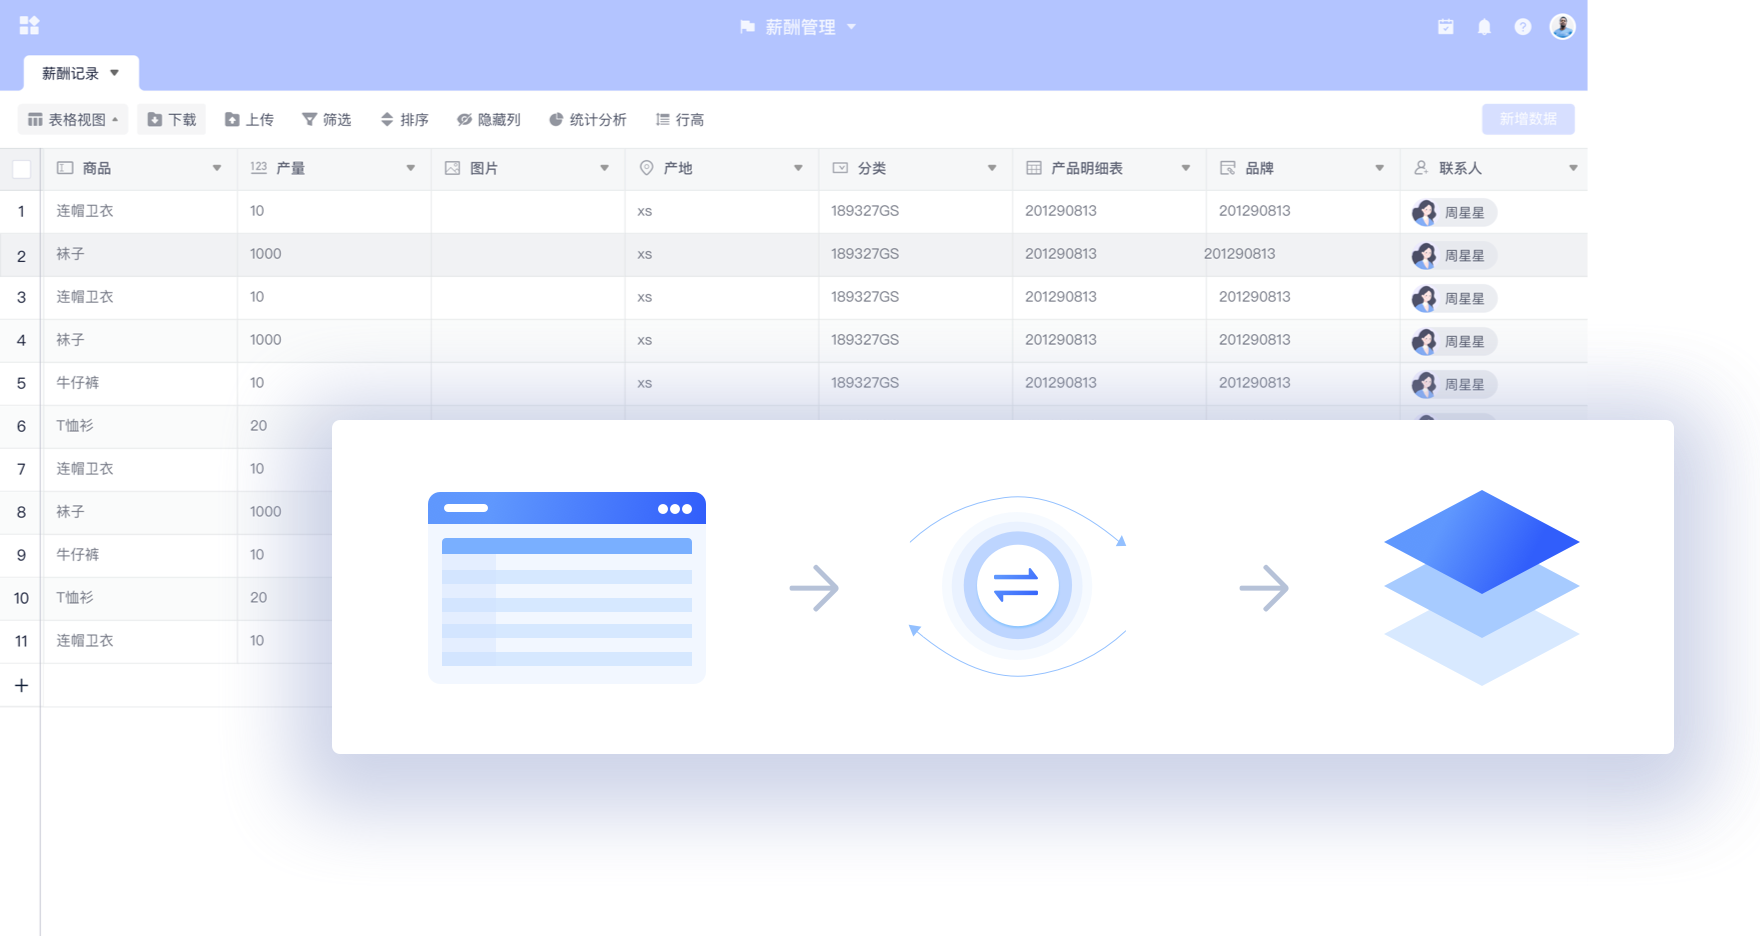Click the 分类 column type icon
The image size is (1760, 936).
tap(841, 168)
